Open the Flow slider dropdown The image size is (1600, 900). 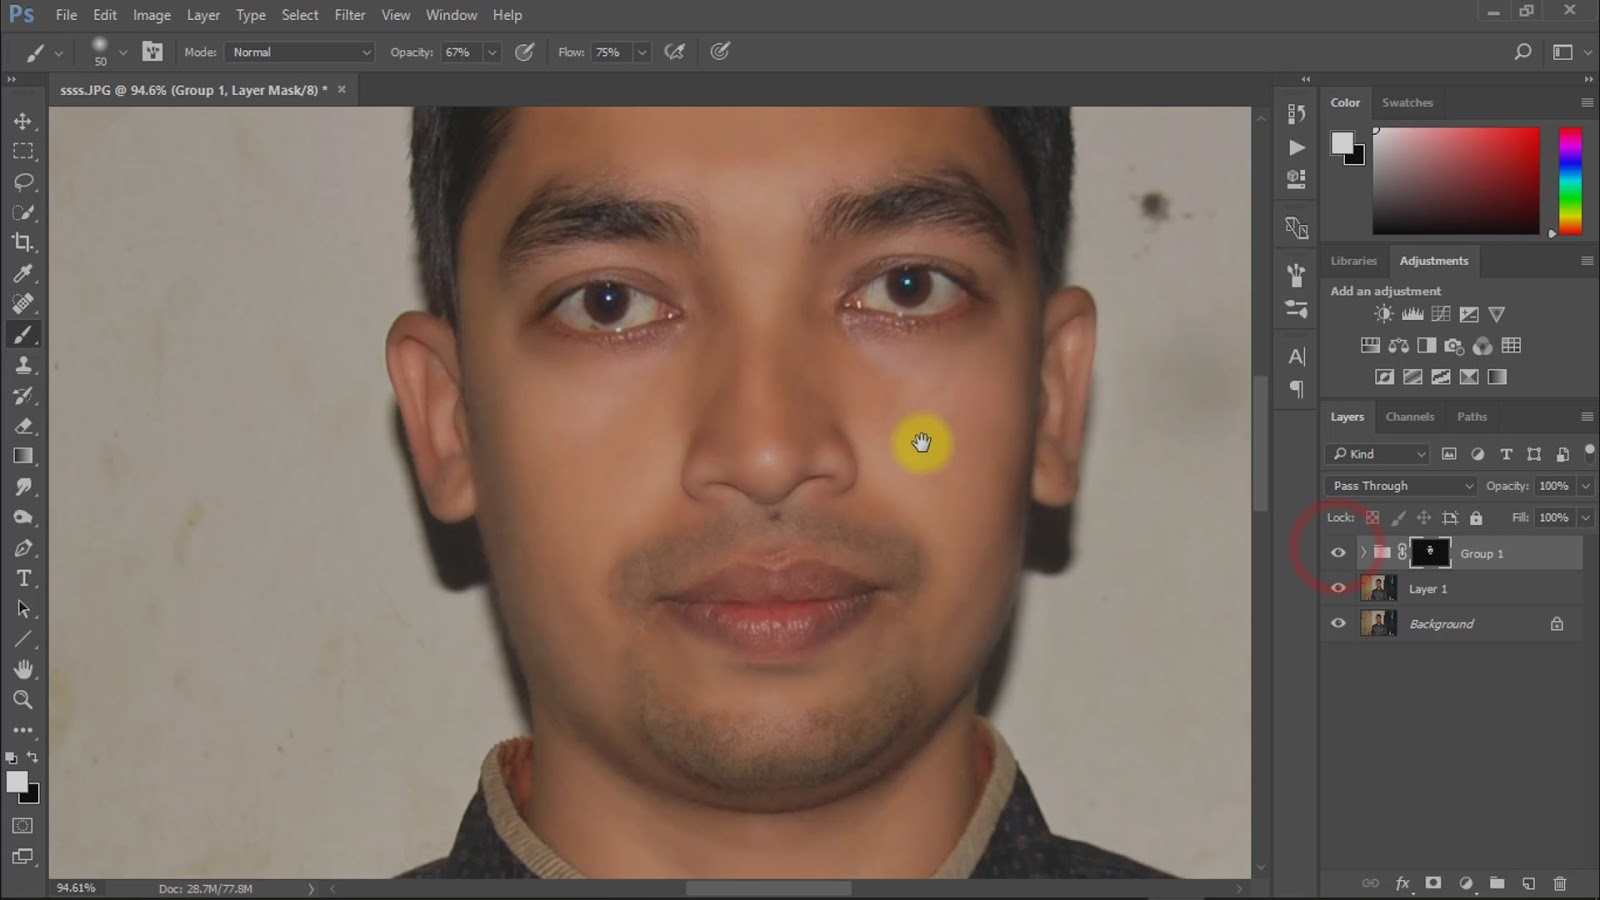[642, 52]
